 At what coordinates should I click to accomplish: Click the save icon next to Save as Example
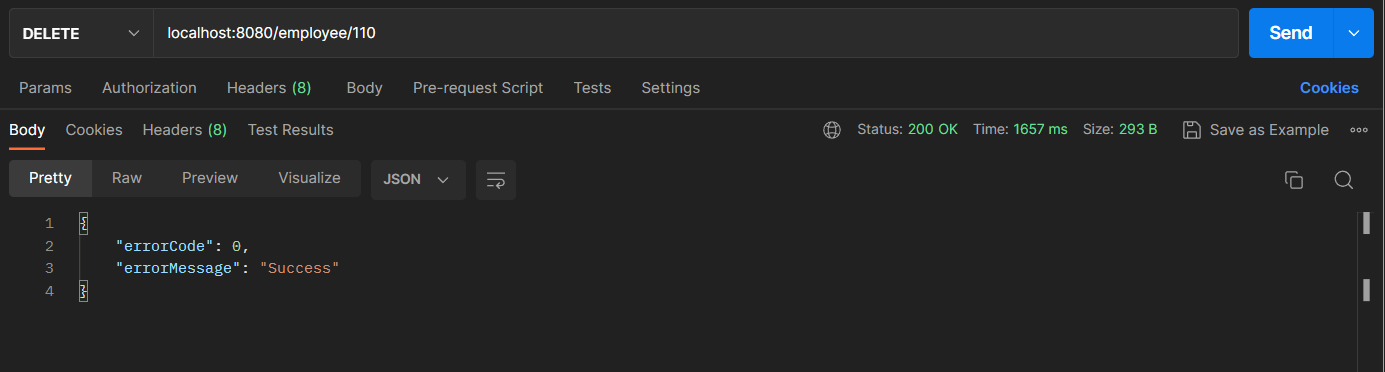1191,130
